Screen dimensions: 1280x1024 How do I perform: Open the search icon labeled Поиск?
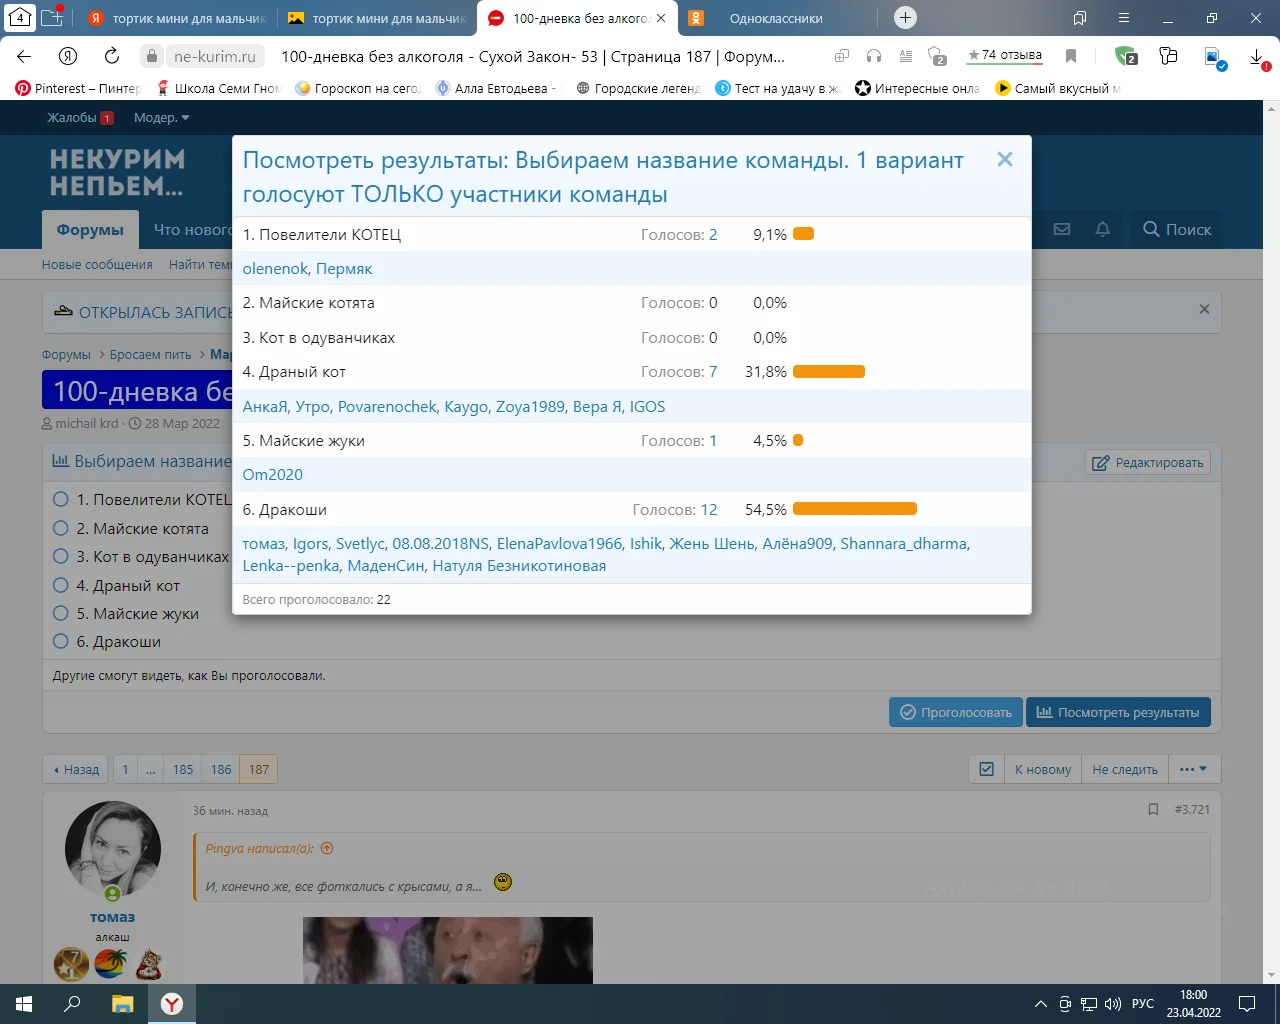tap(1176, 229)
